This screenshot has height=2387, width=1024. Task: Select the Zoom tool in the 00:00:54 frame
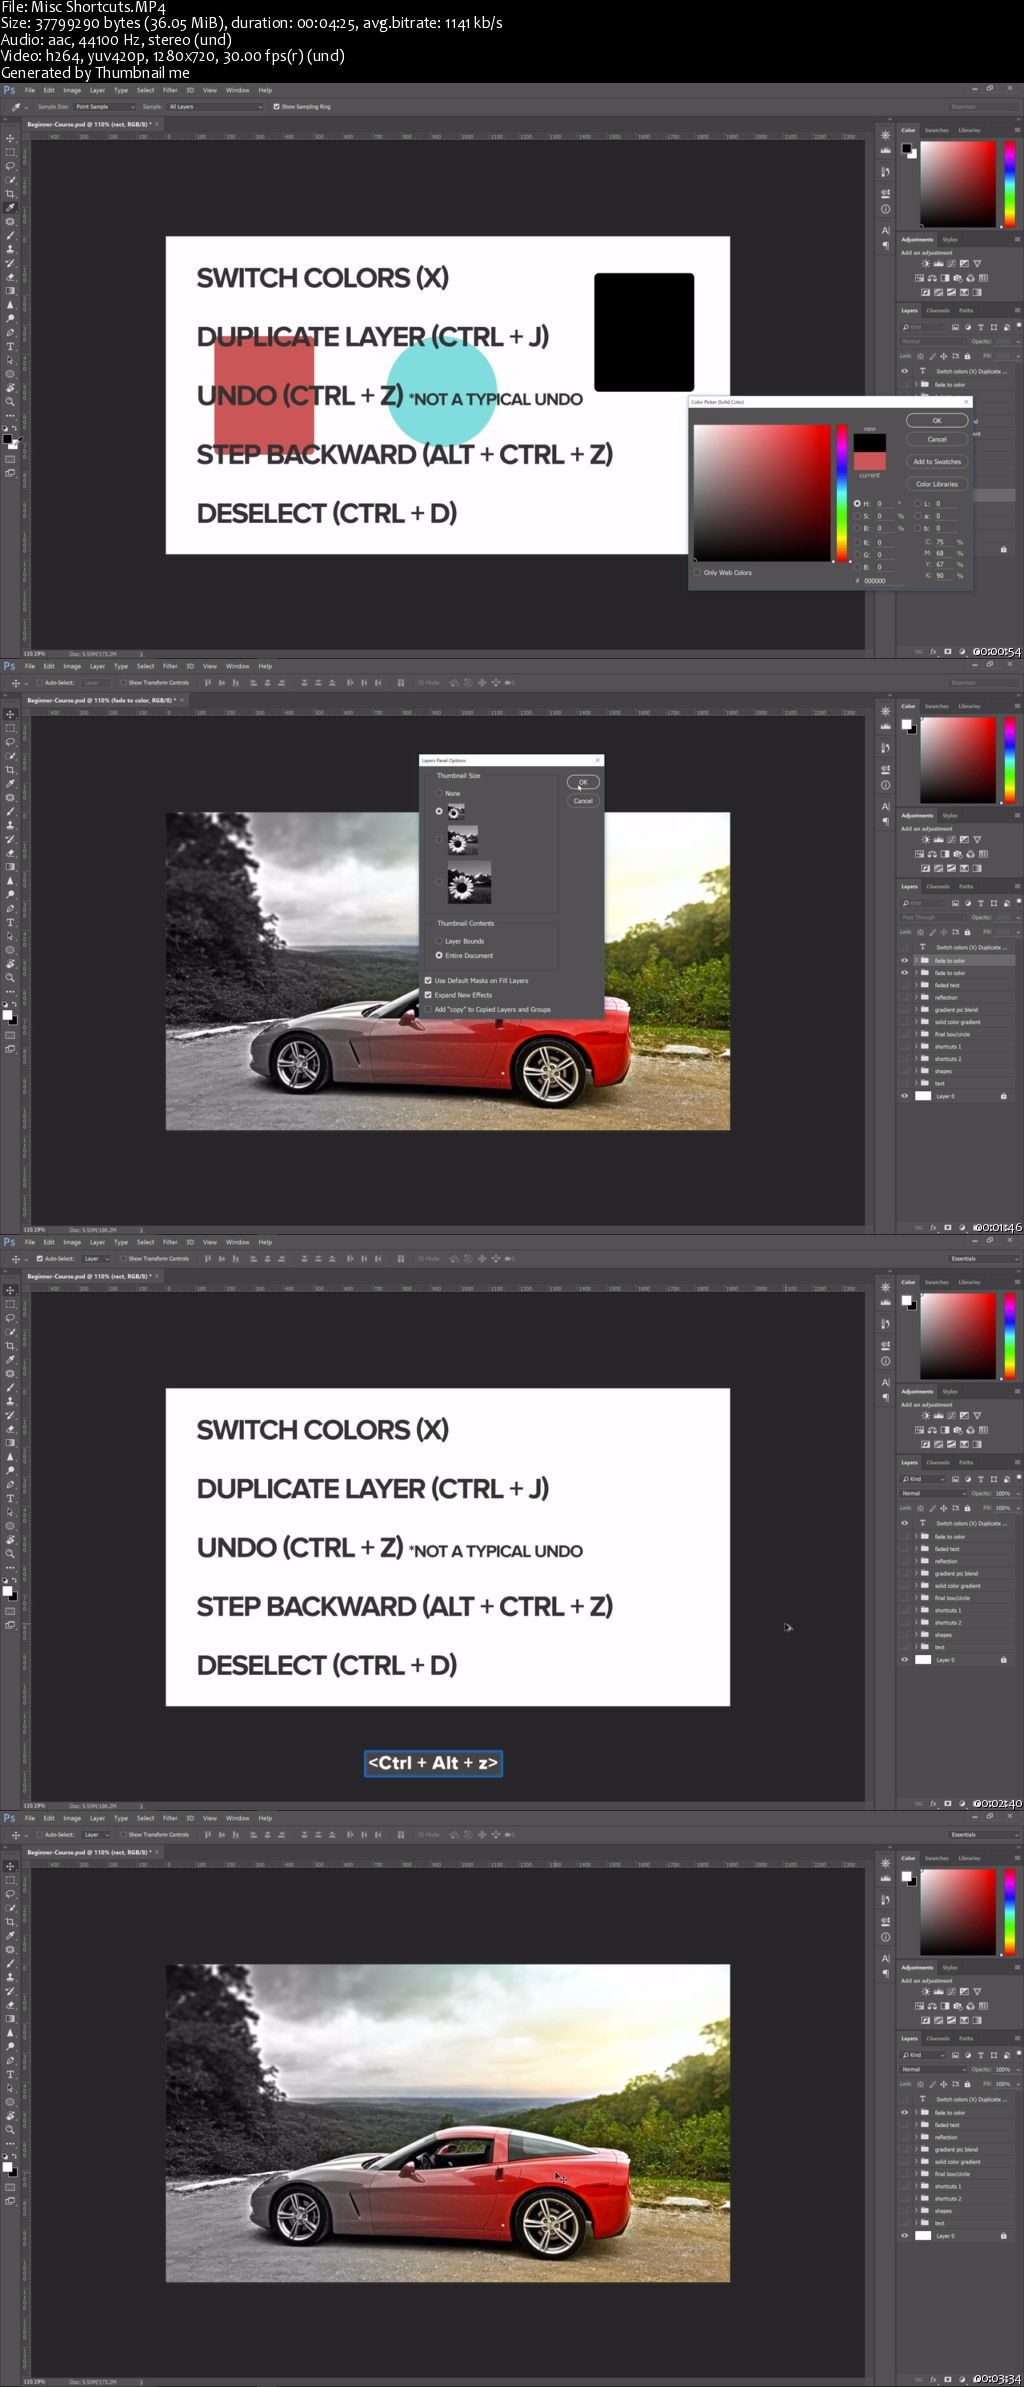click(10, 401)
